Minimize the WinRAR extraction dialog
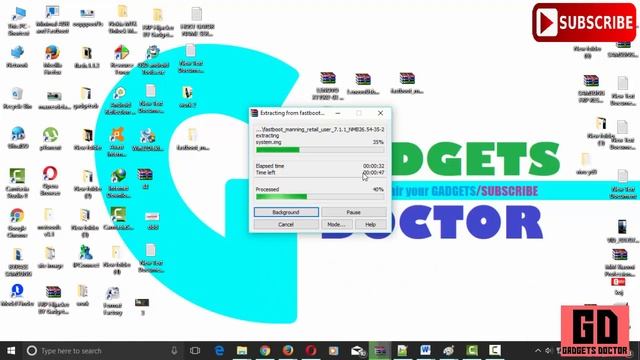This screenshot has height=360, width=640. pyautogui.click(x=338, y=113)
